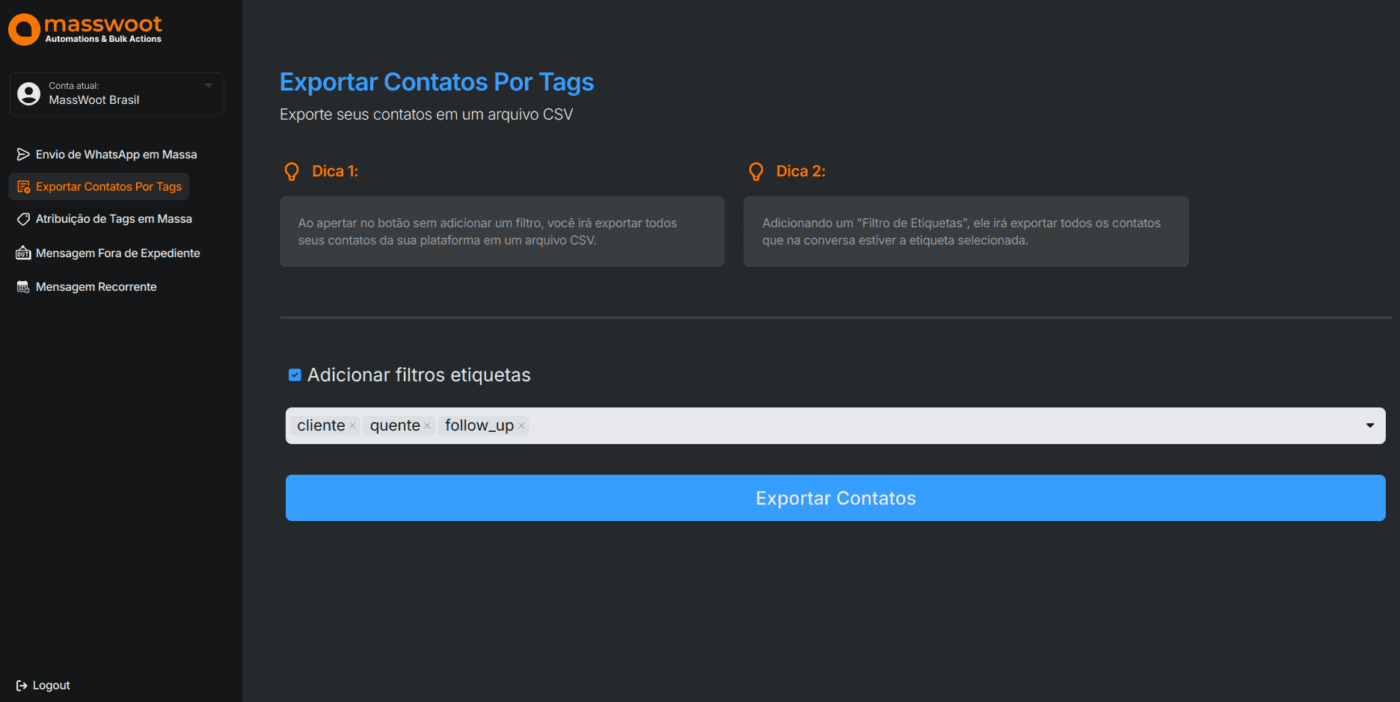1400x702 pixels.
Task: Remove the cliente tag chip
Action: 353,426
